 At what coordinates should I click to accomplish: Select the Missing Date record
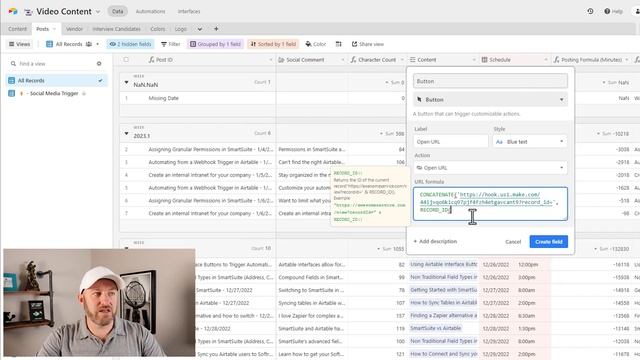click(x=164, y=98)
